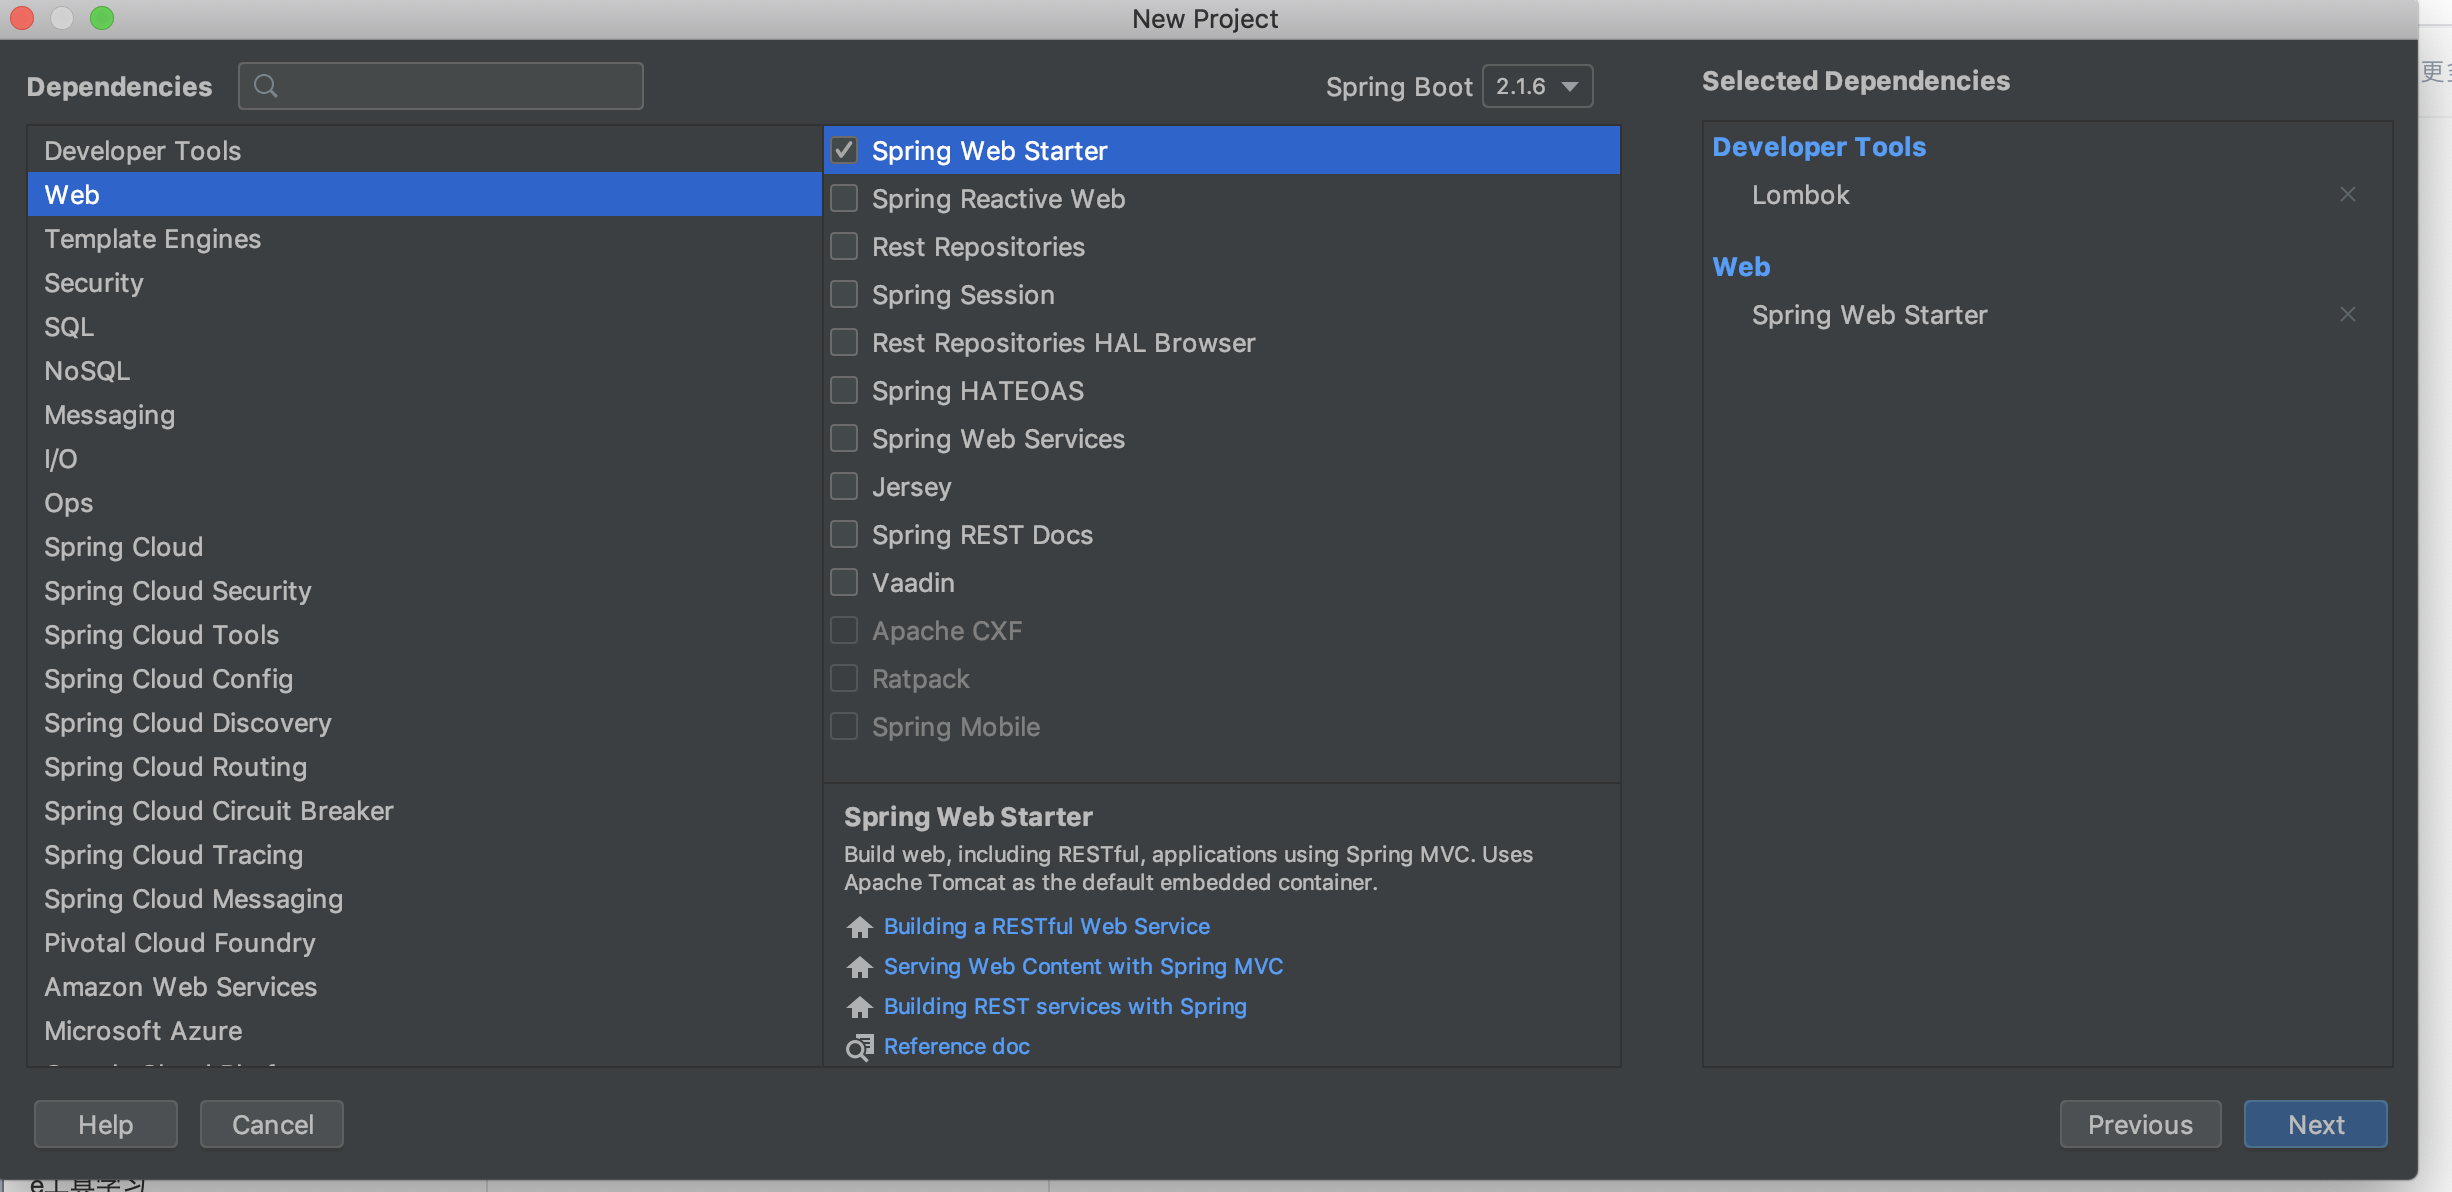Select the Ops category
2452x1192 pixels.
point(424,502)
